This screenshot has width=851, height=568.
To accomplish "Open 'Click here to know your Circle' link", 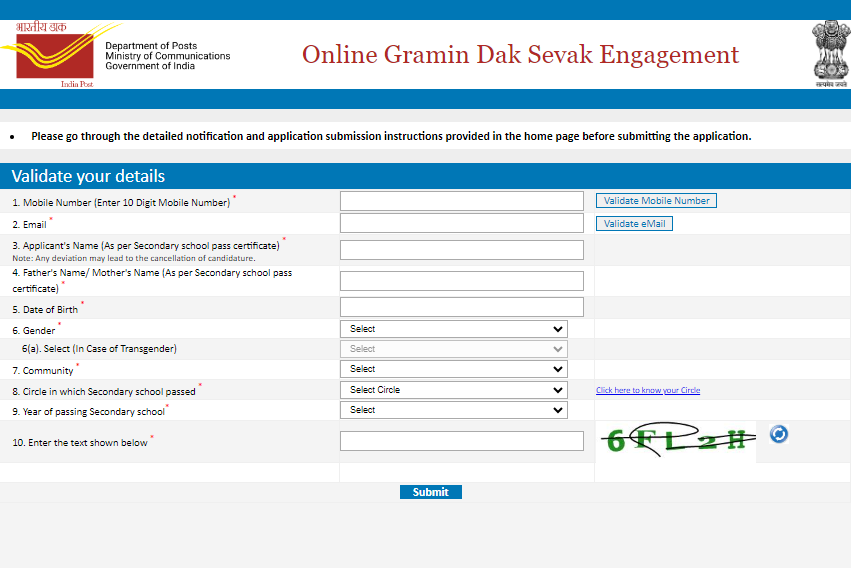I will tap(648, 390).
